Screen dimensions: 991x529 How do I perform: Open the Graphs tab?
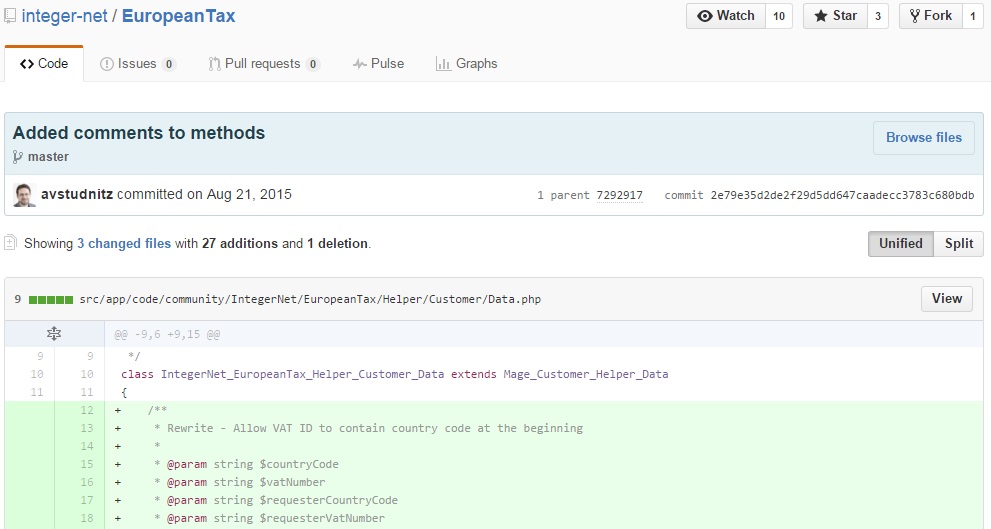466,64
